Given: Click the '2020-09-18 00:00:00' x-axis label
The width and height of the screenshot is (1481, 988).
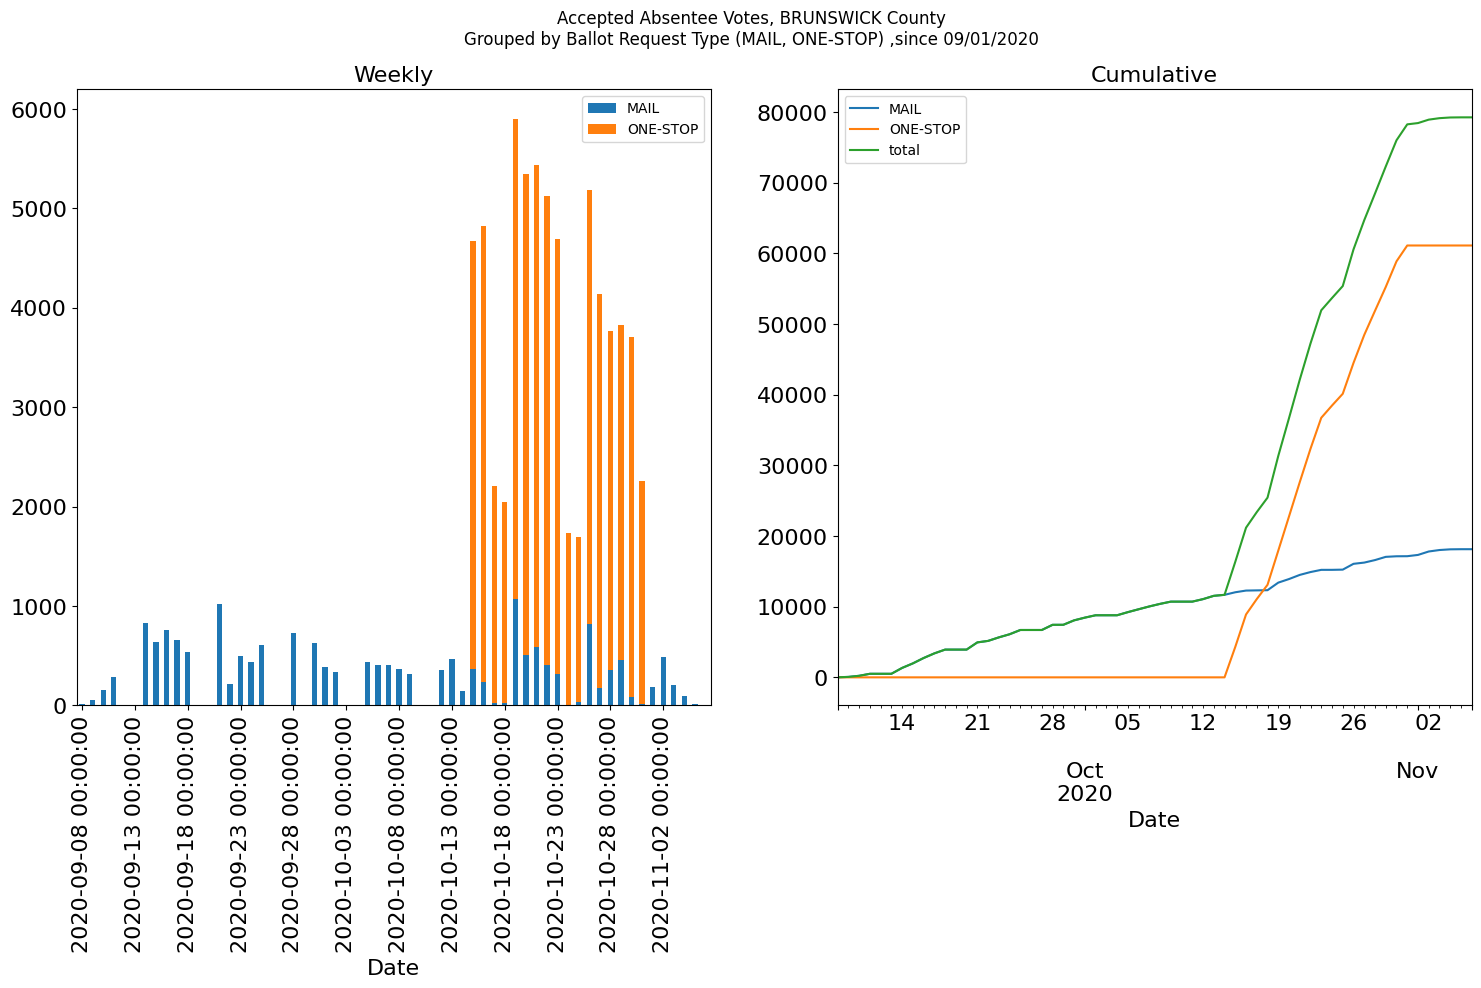Looking at the screenshot, I should pyautogui.click(x=186, y=834).
